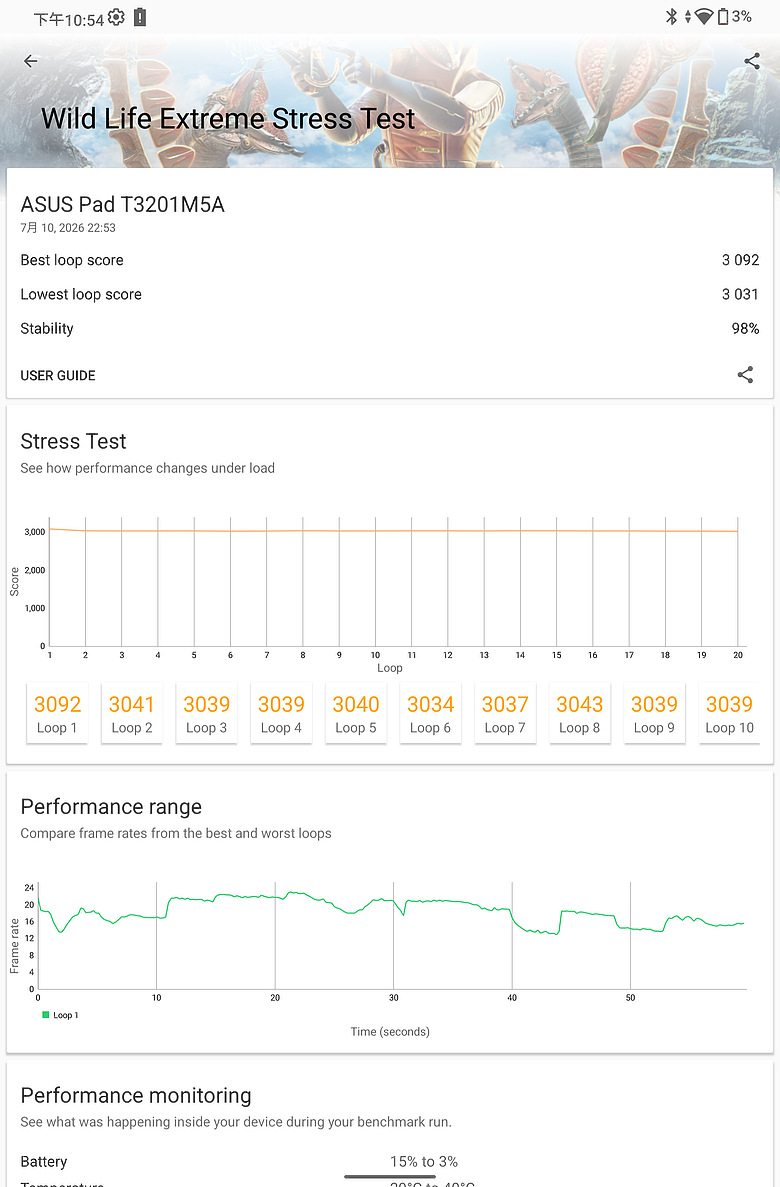Tap the Stability value 98%
The width and height of the screenshot is (780, 1187).
745,329
